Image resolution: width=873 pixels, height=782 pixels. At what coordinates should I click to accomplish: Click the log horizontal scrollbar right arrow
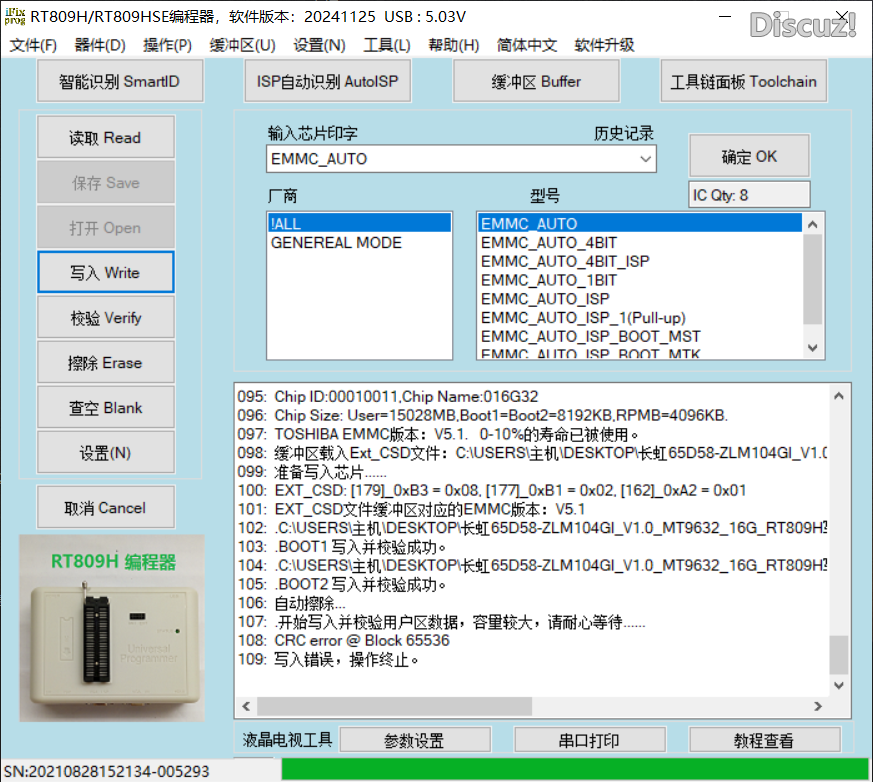coord(819,705)
